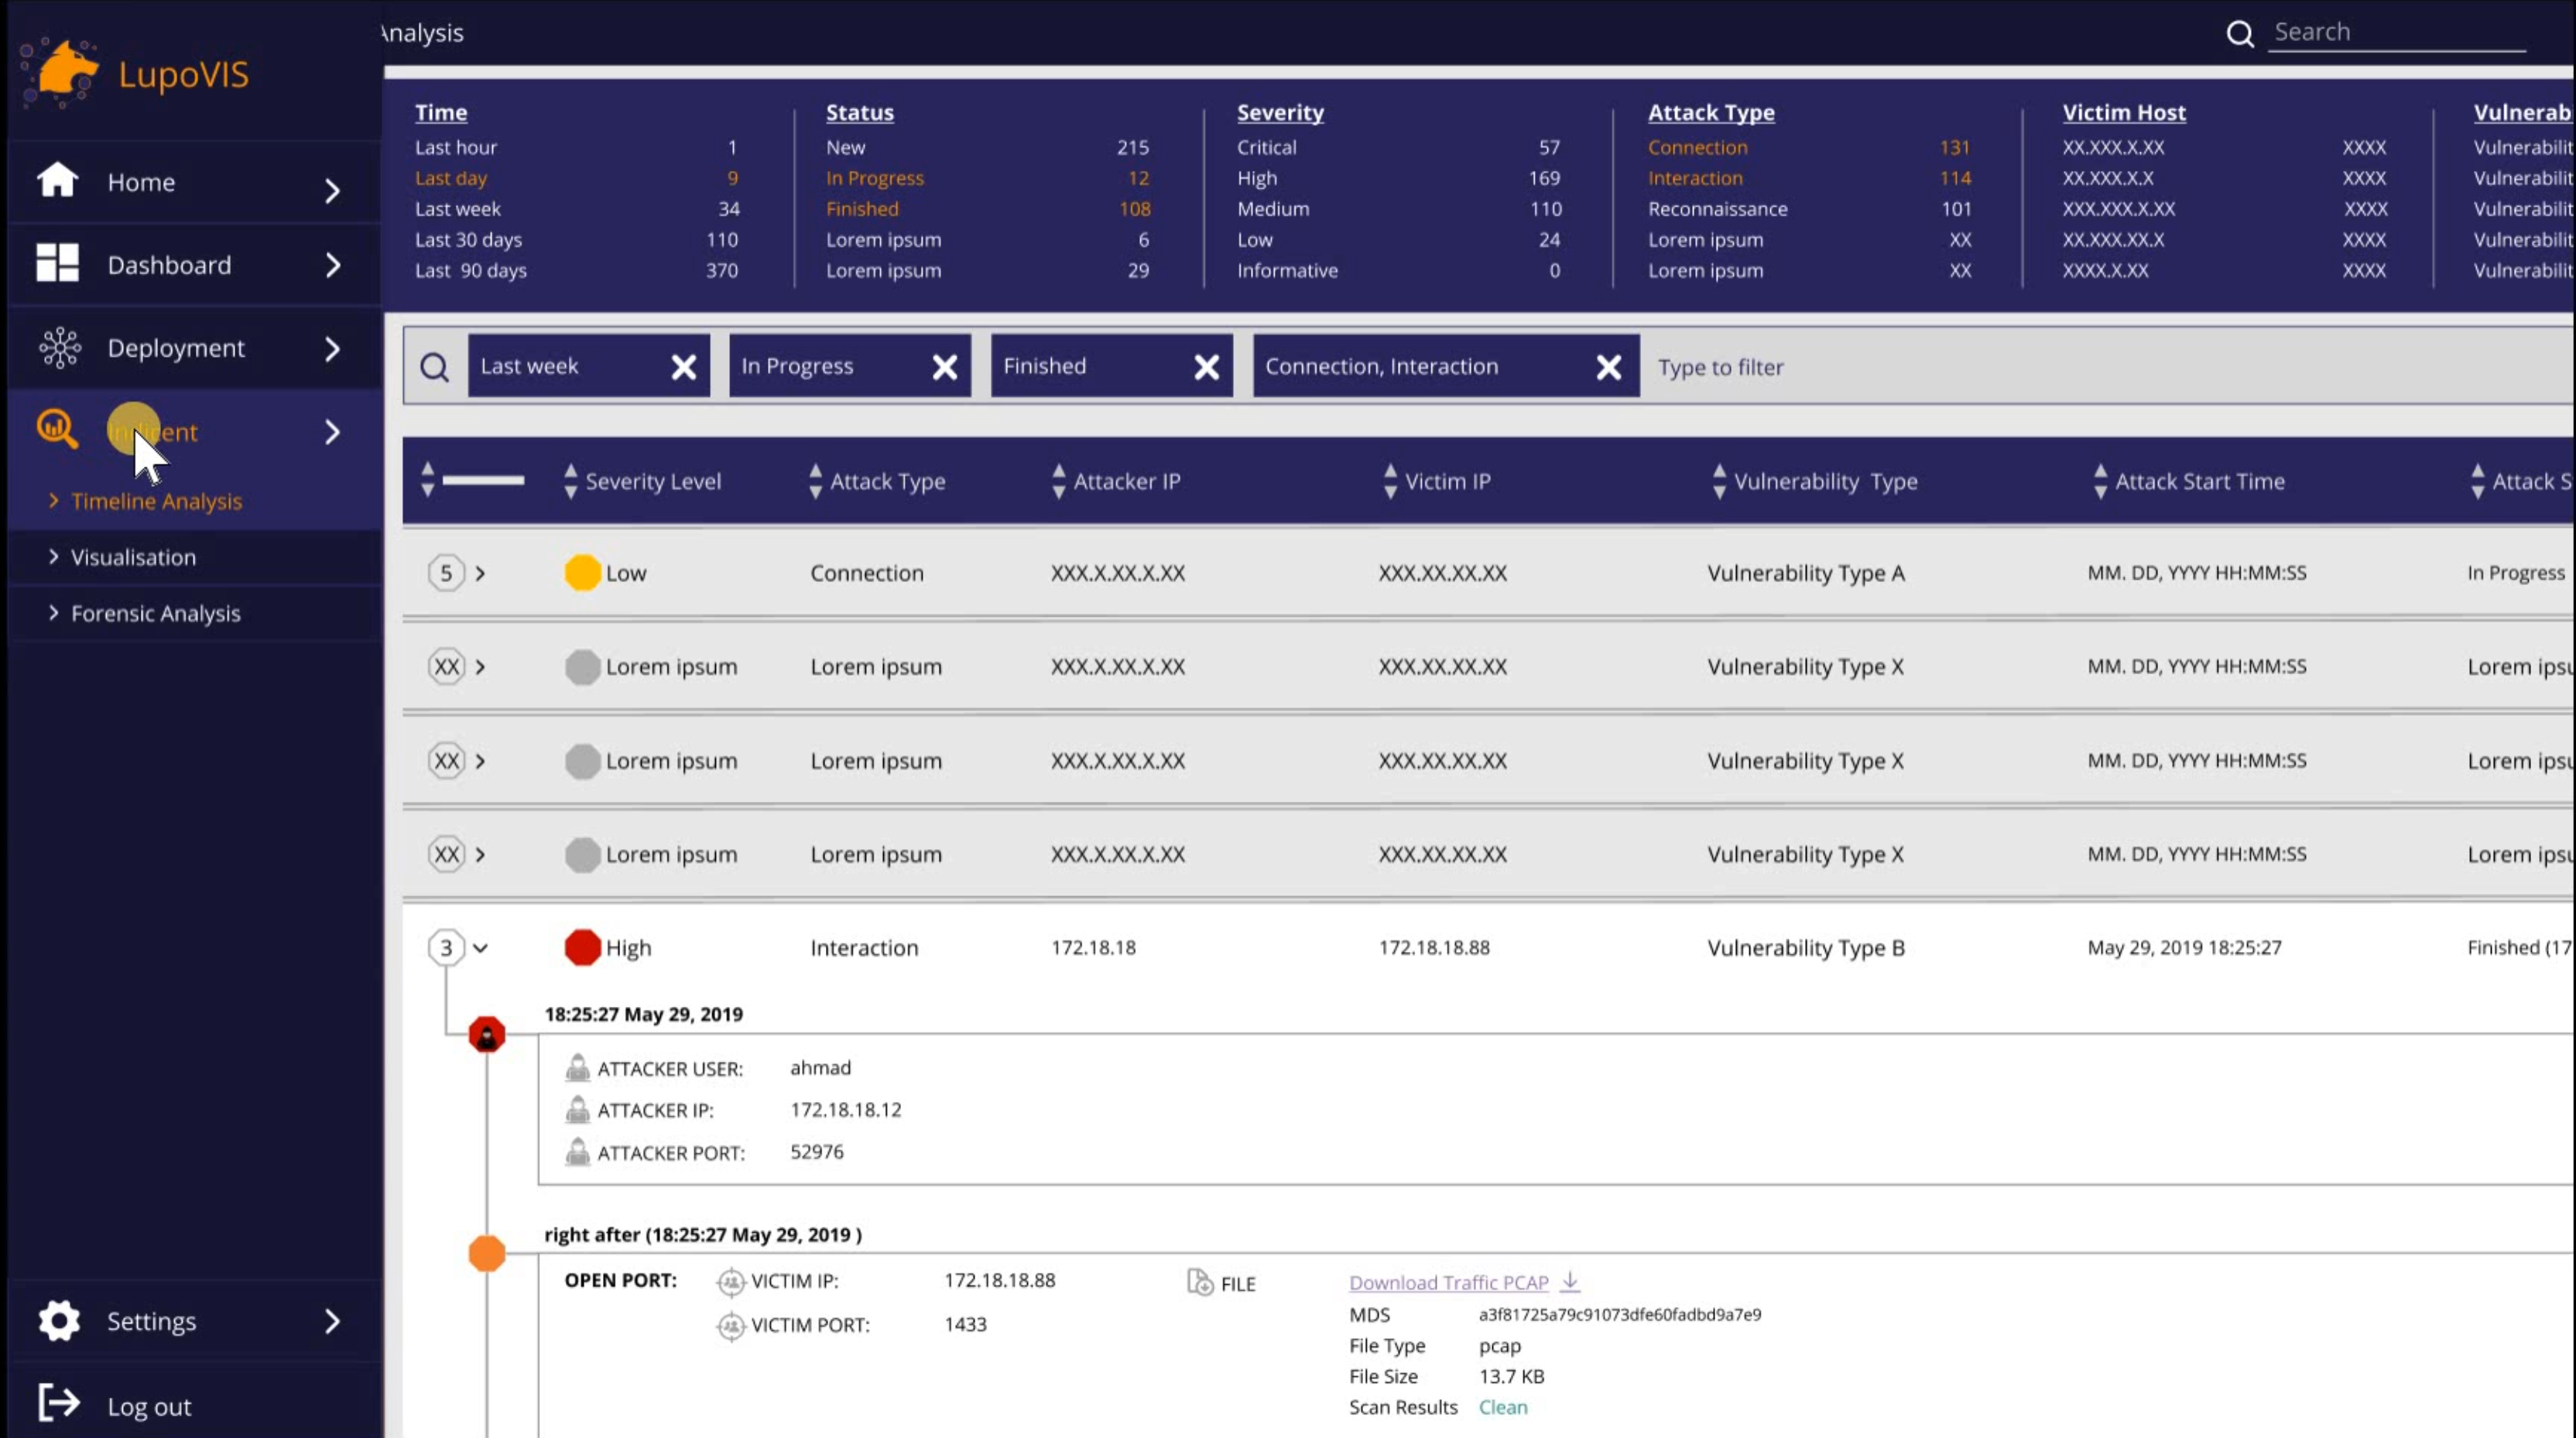Image resolution: width=2576 pixels, height=1438 pixels.
Task: Click the Home house icon
Action: [x=57, y=181]
